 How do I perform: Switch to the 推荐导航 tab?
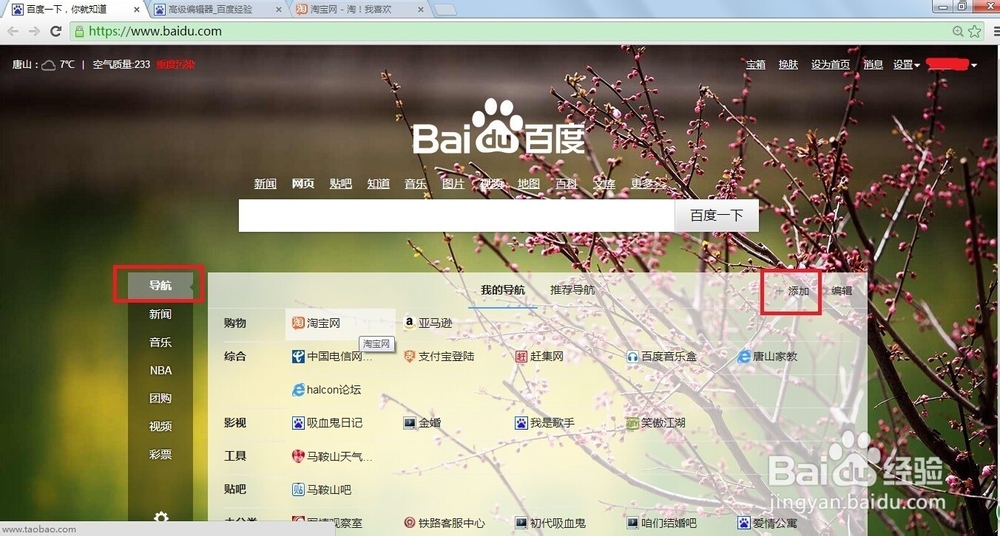[573, 290]
